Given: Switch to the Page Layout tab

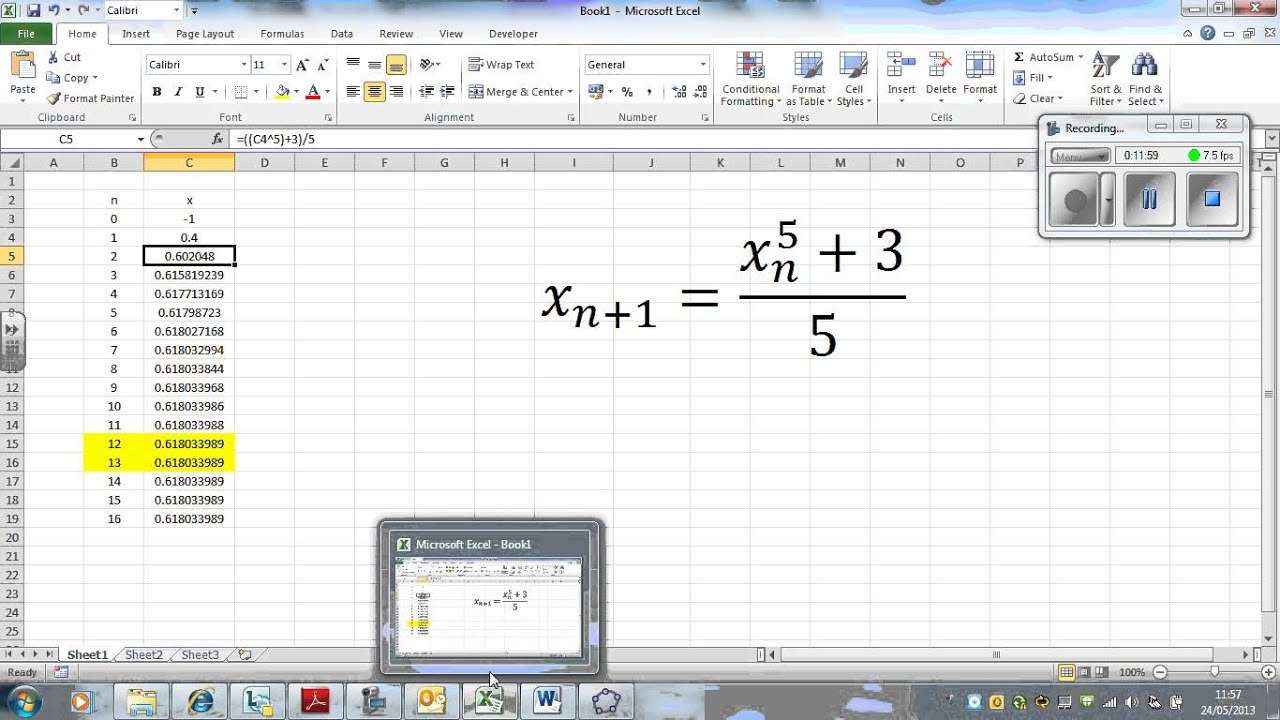Looking at the screenshot, I should click(205, 34).
